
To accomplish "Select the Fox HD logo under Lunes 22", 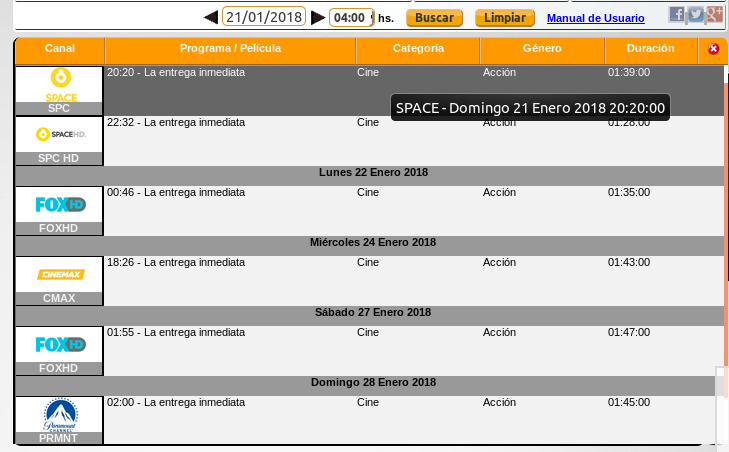I will click(x=59, y=204).
